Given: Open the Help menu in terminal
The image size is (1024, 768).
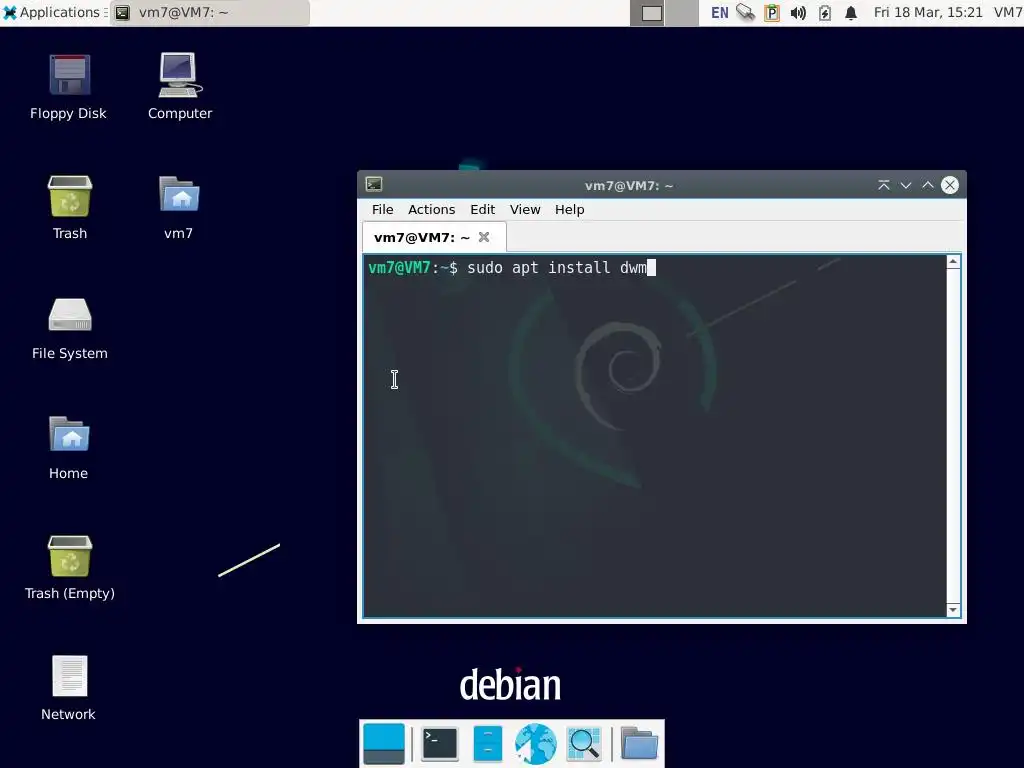Looking at the screenshot, I should pyautogui.click(x=569, y=210).
